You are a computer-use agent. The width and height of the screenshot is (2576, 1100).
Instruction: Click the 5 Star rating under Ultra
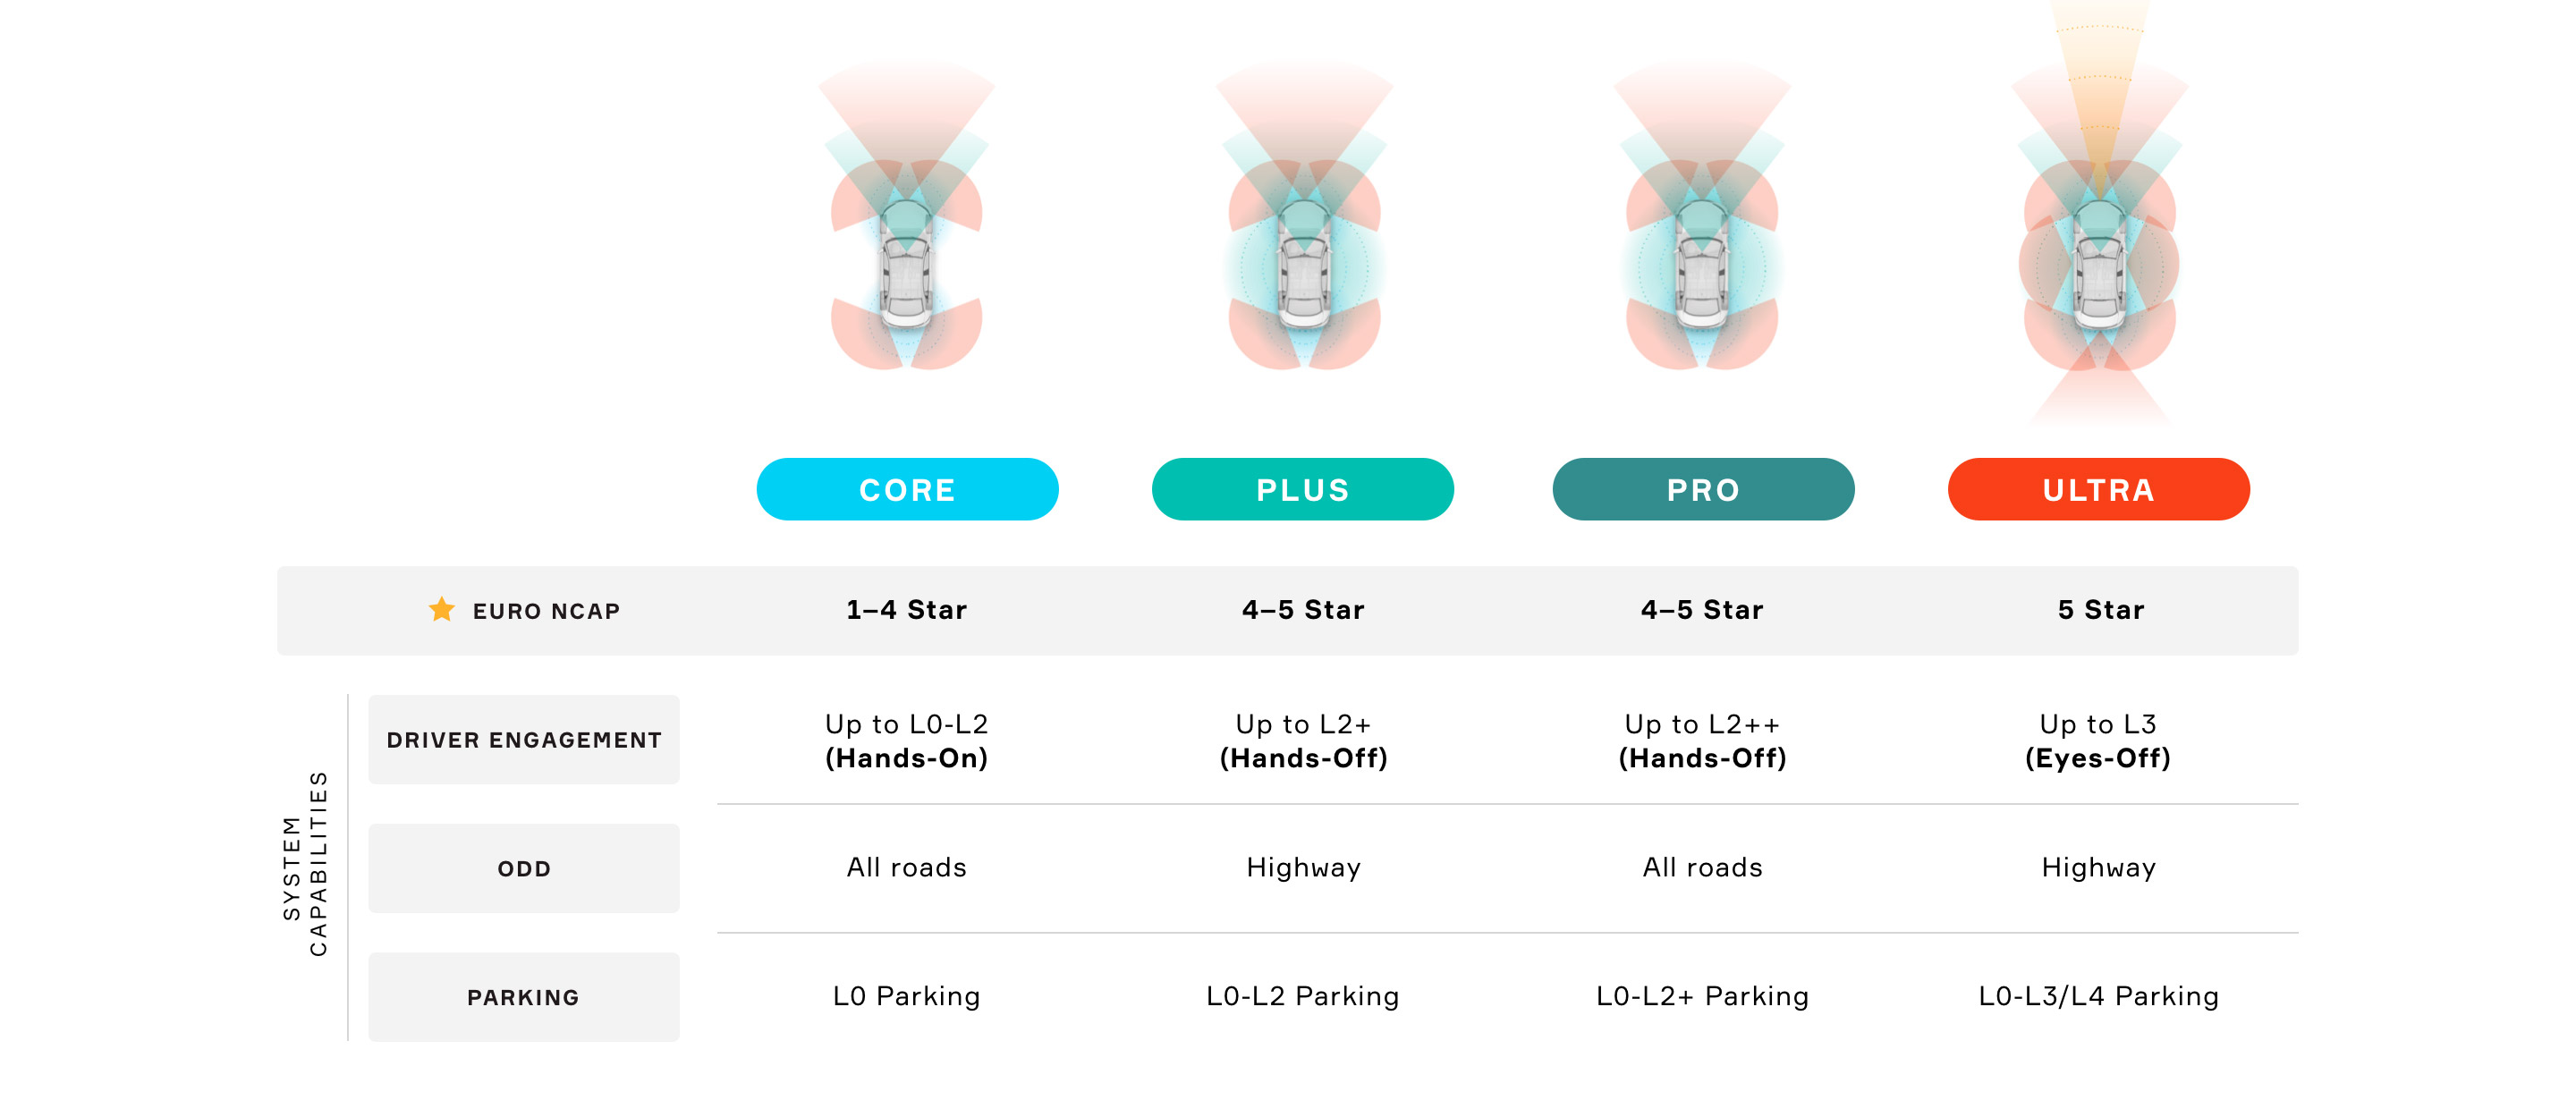point(2100,610)
